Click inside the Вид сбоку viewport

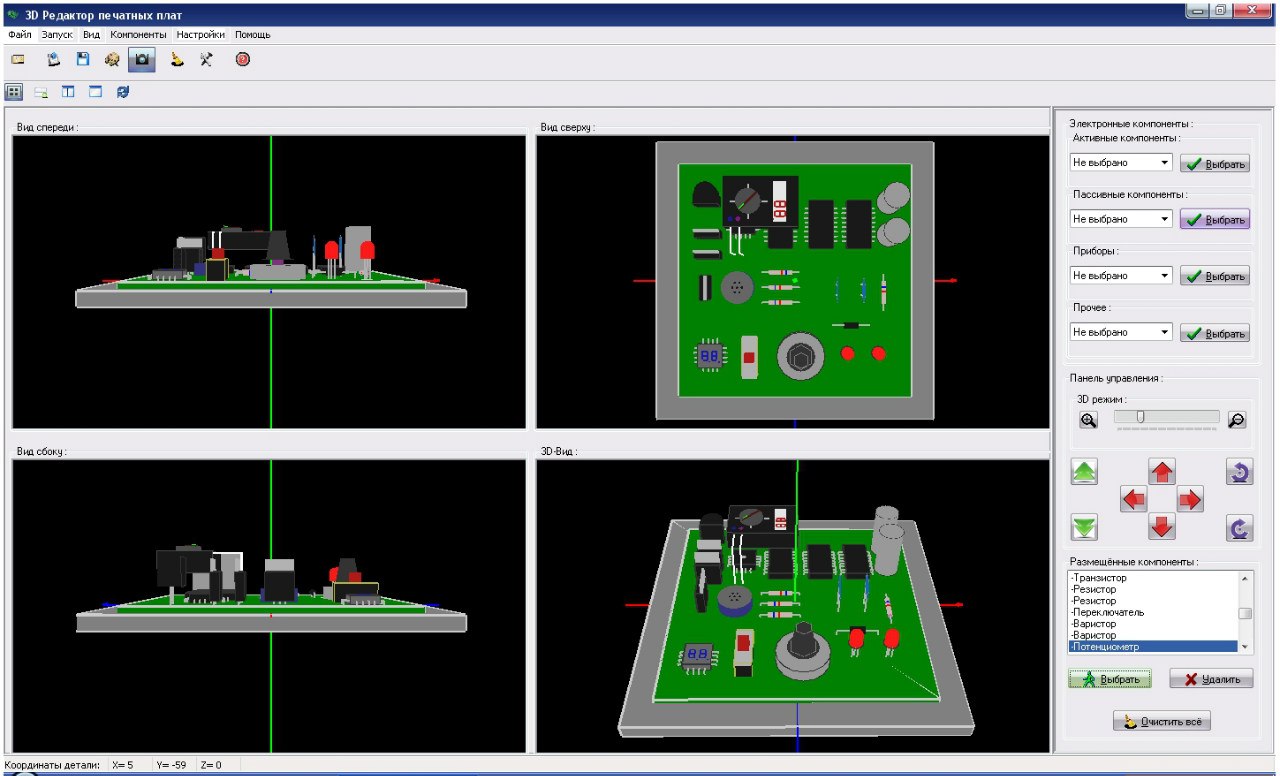[269, 606]
